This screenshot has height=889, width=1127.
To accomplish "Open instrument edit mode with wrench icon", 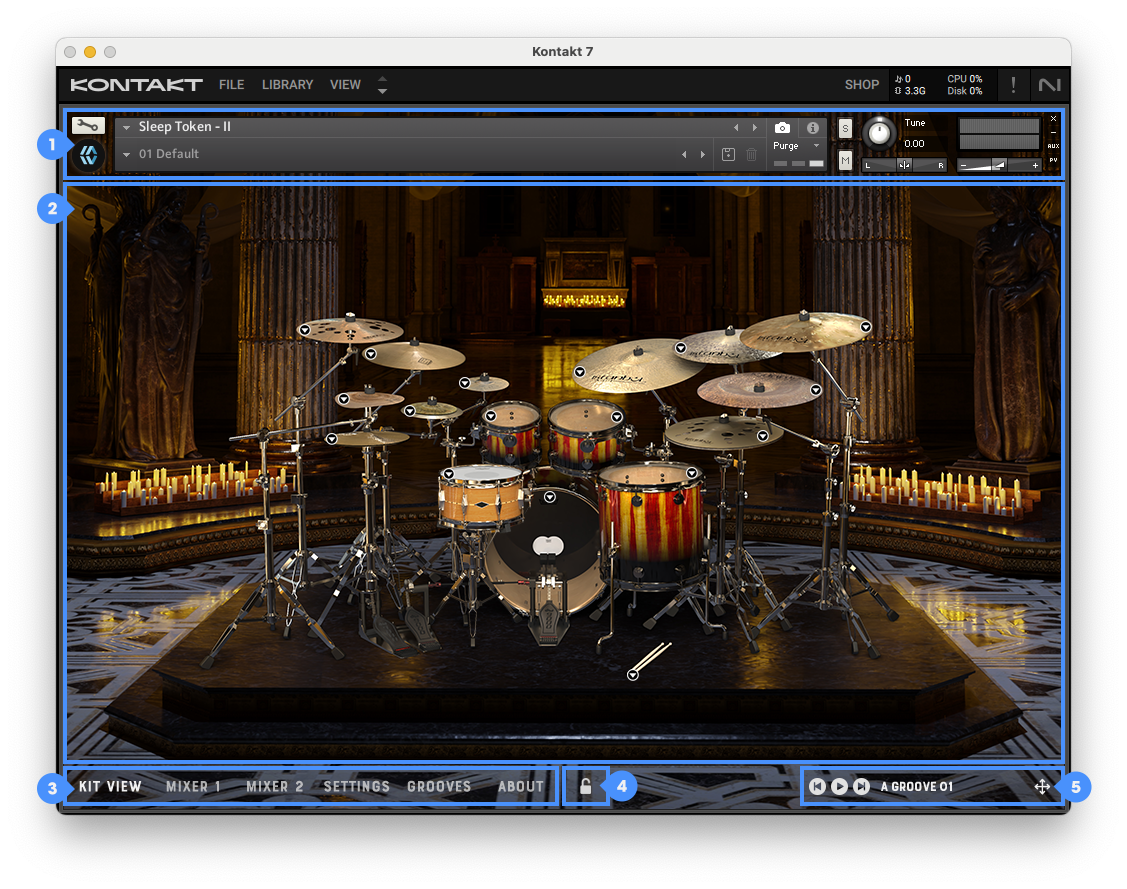I will tap(88, 126).
